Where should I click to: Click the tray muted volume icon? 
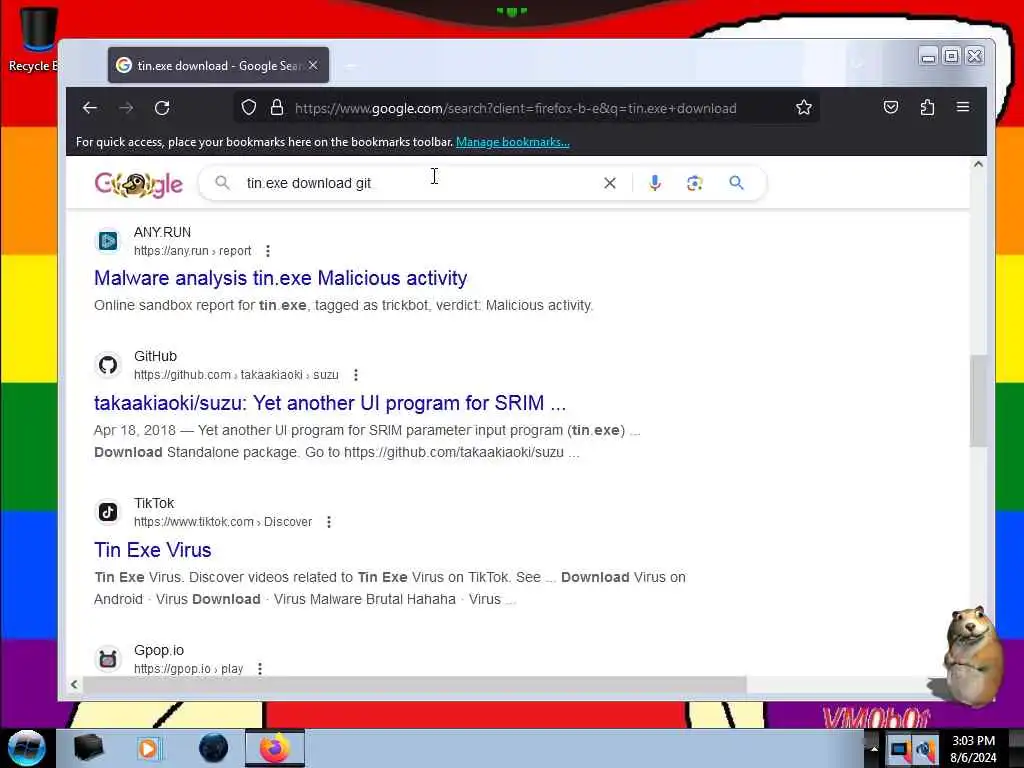point(925,750)
